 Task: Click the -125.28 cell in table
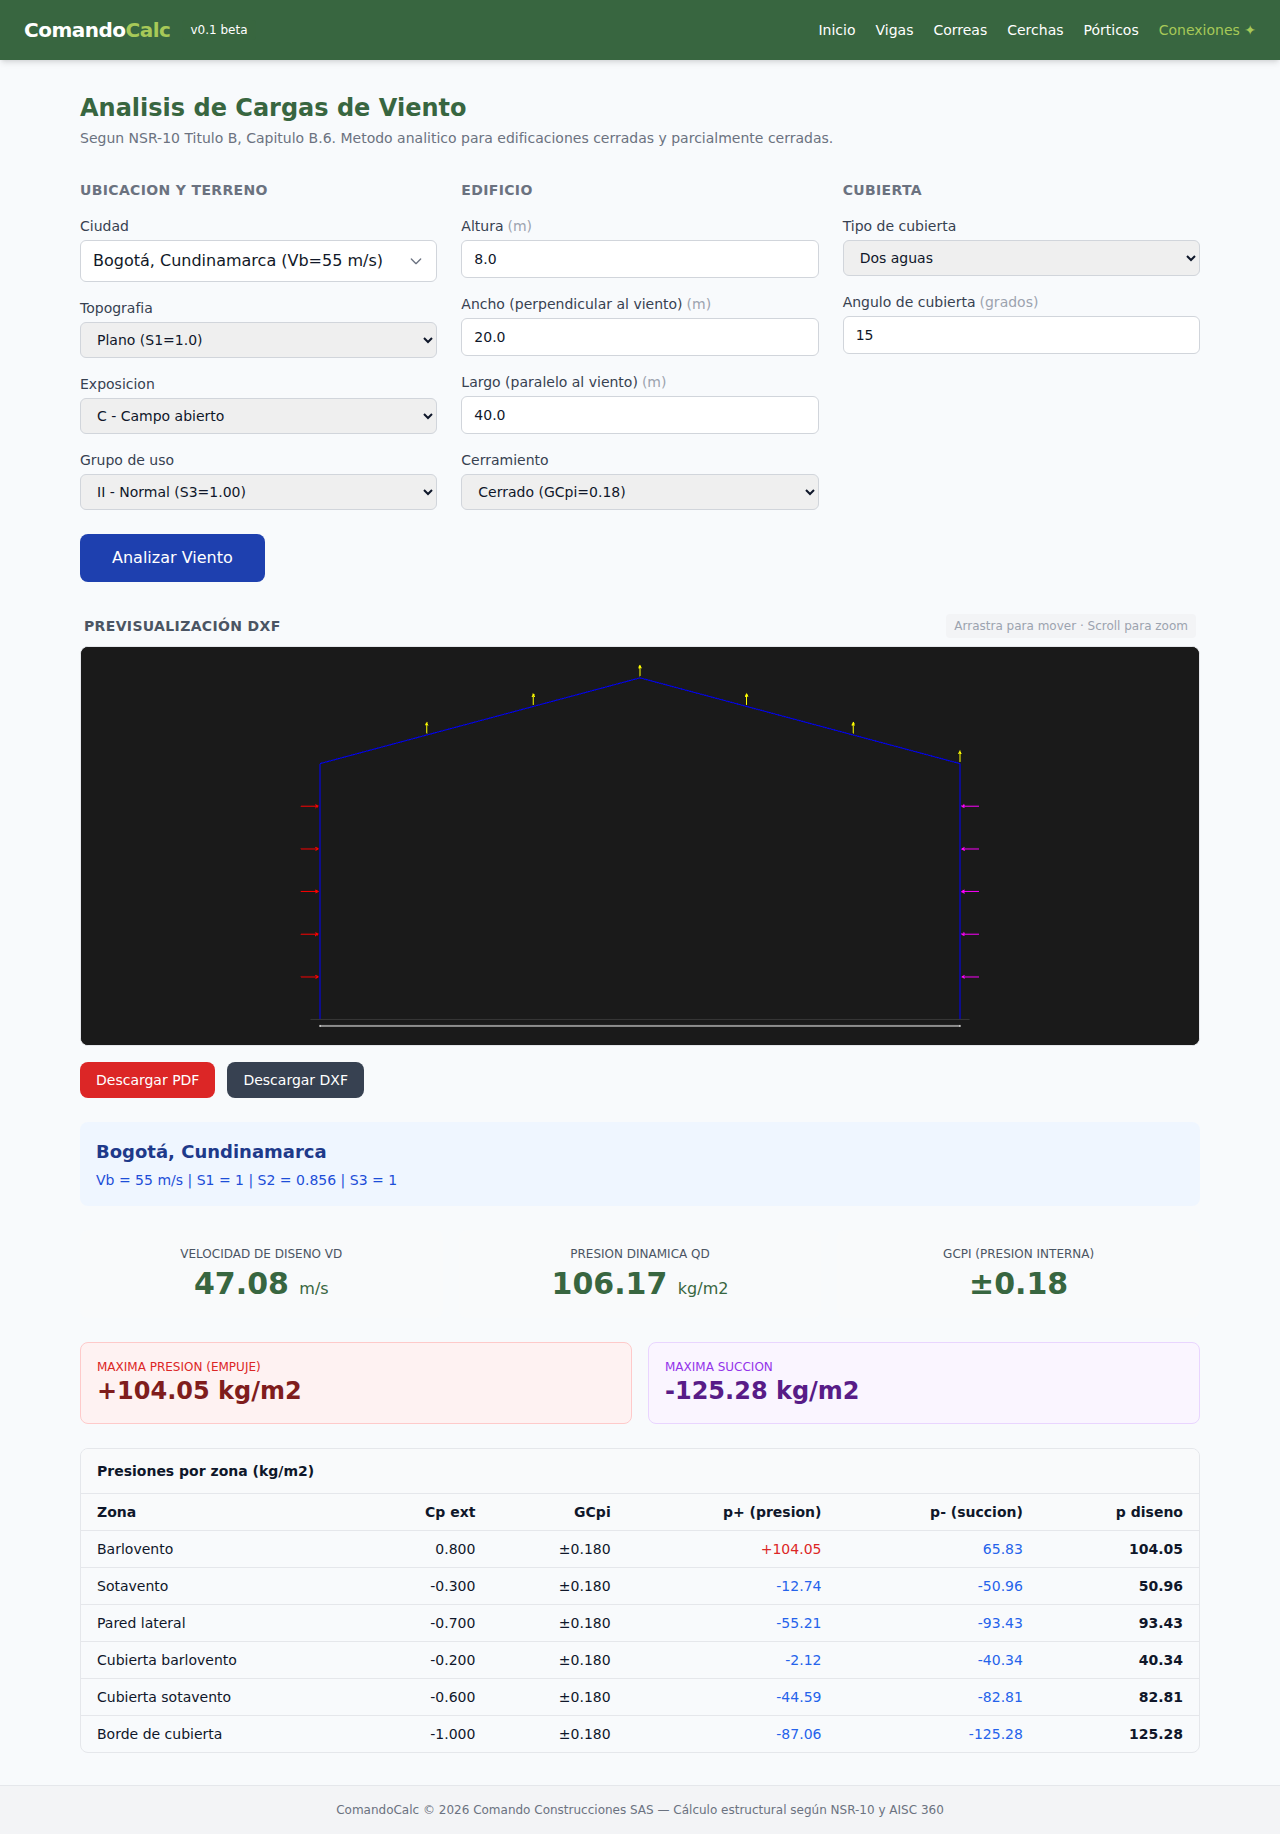pos(995,1734)
